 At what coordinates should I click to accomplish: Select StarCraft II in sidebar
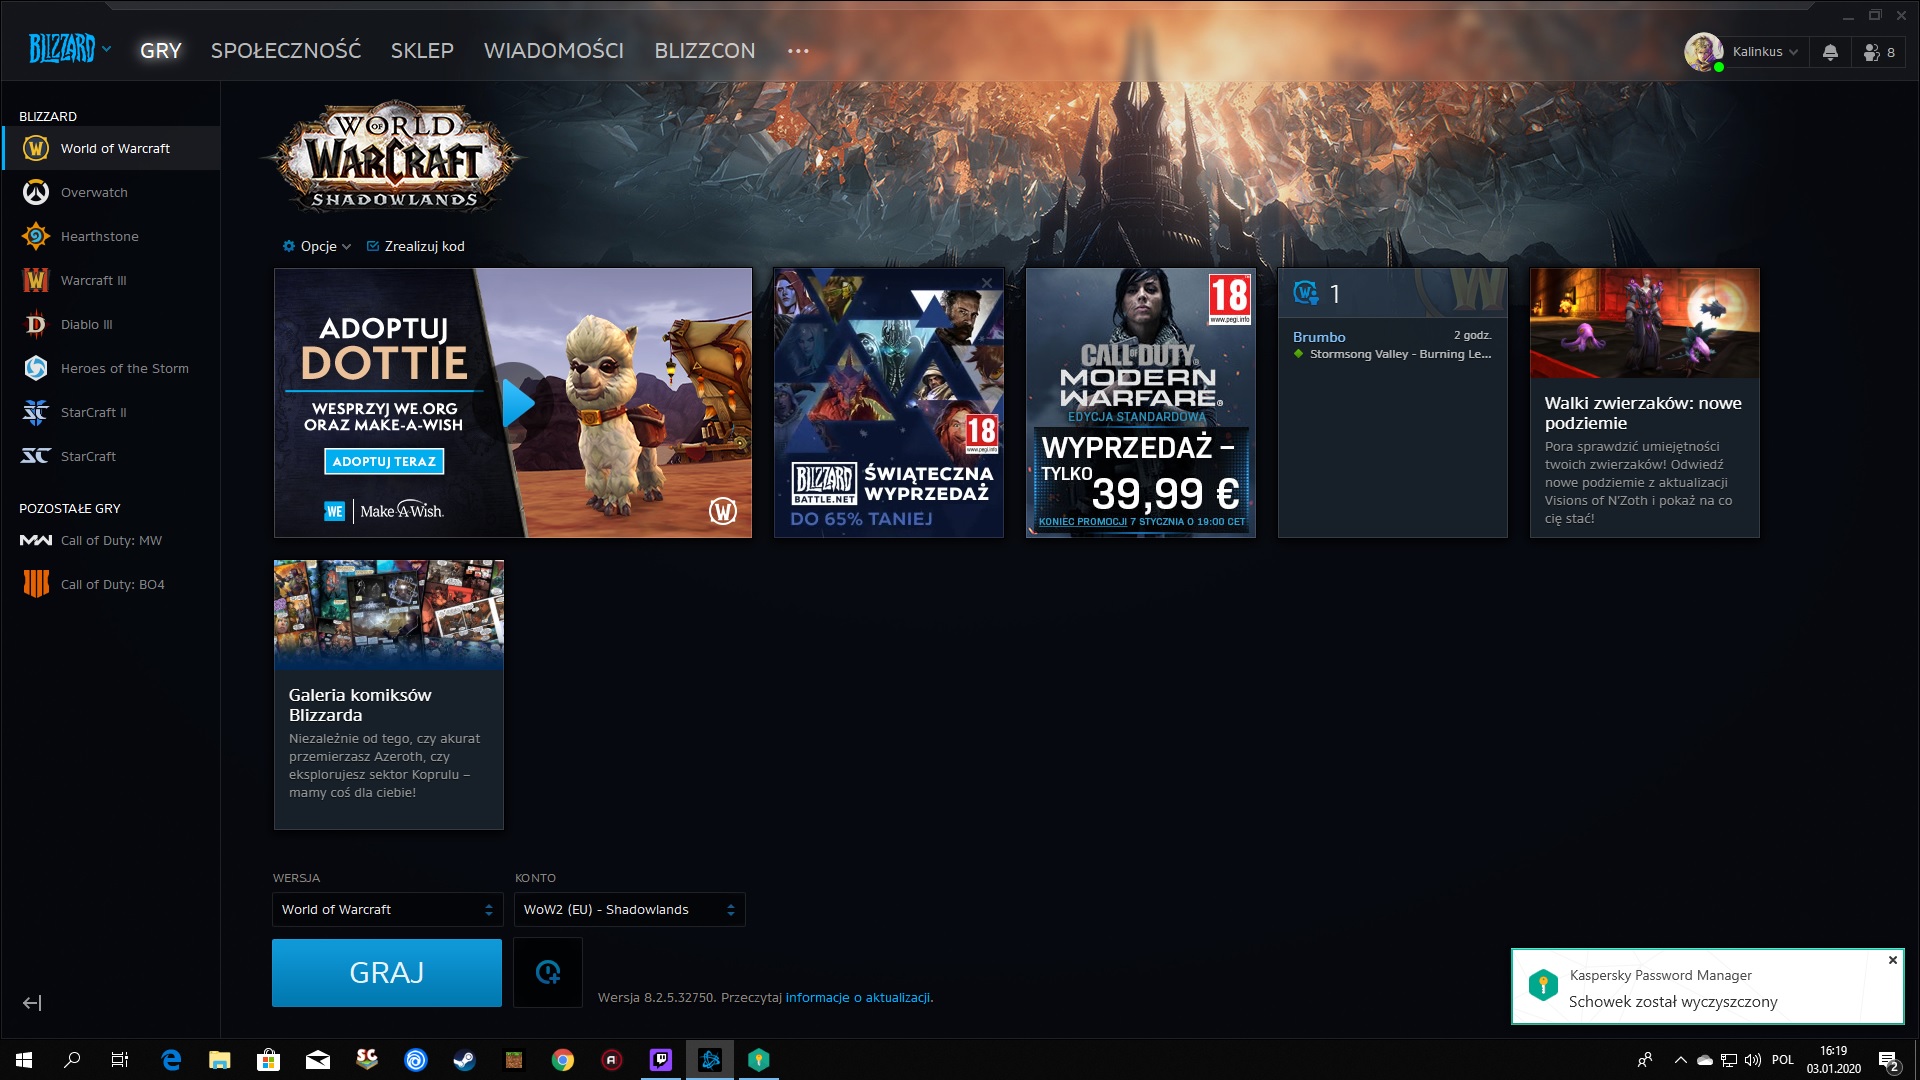[93, 412]
